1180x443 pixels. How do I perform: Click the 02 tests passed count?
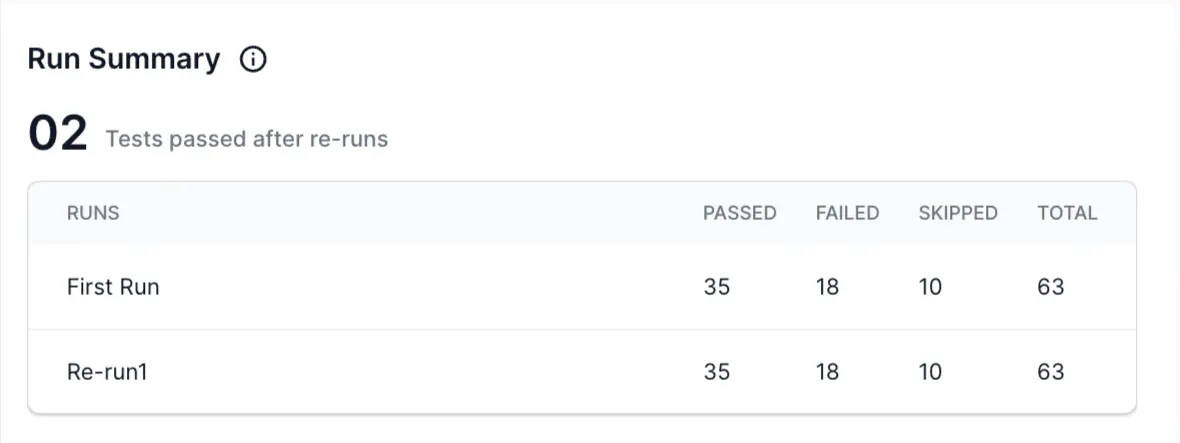click(x=58, y=135)
